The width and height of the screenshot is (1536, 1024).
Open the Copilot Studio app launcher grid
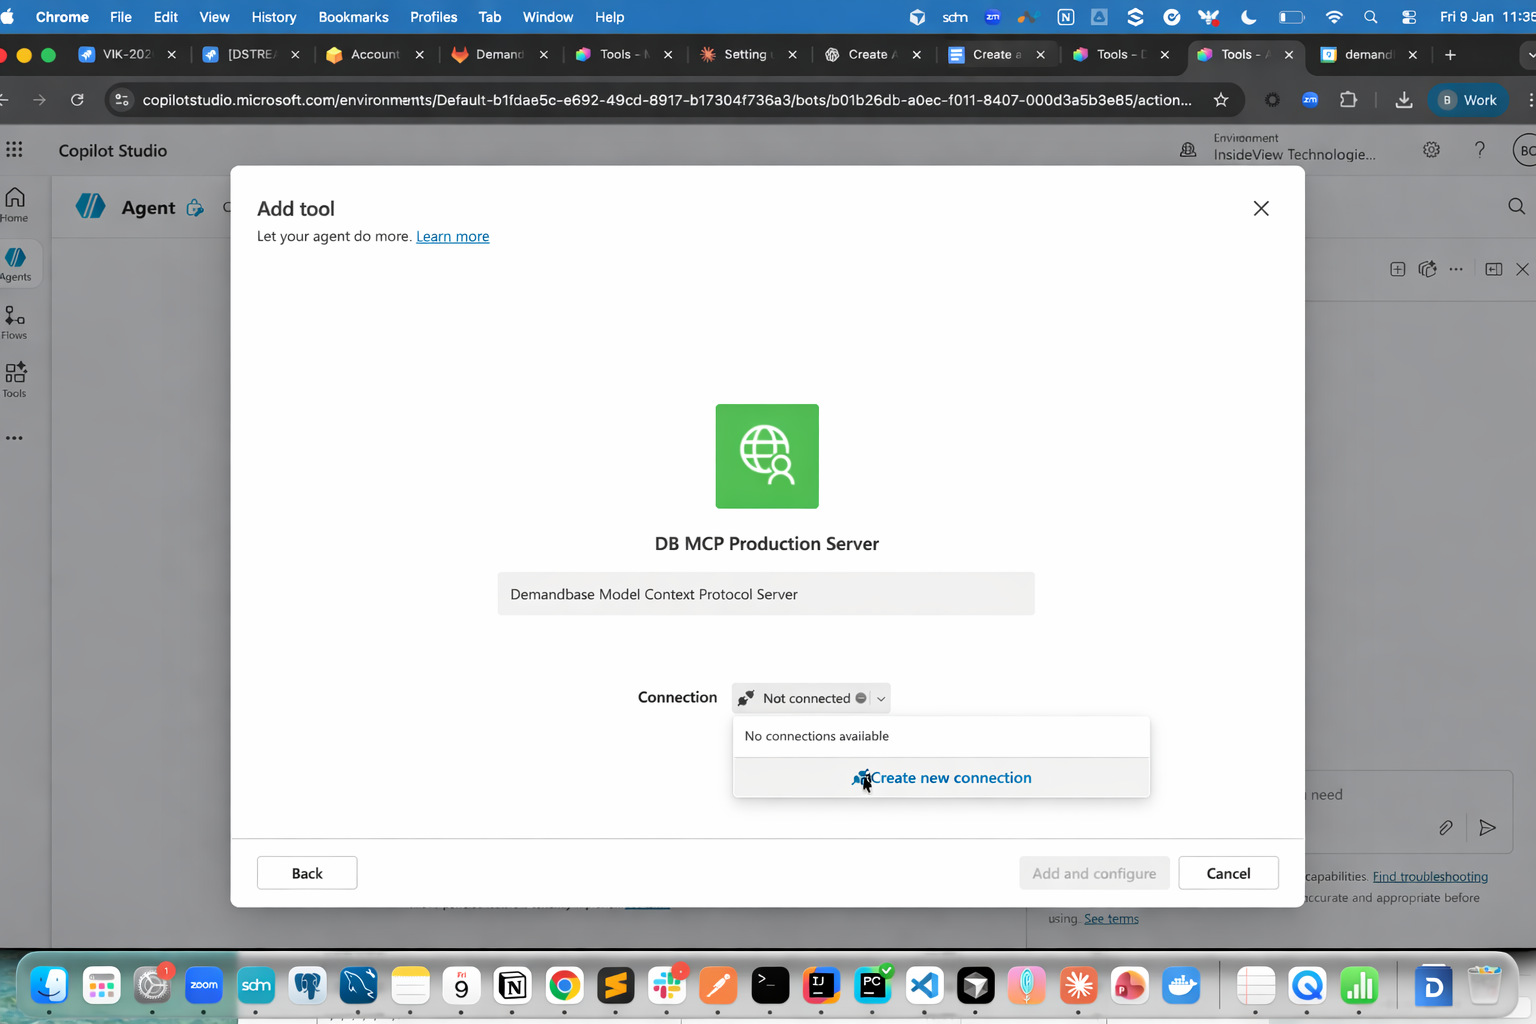click(x=14, y=150)
